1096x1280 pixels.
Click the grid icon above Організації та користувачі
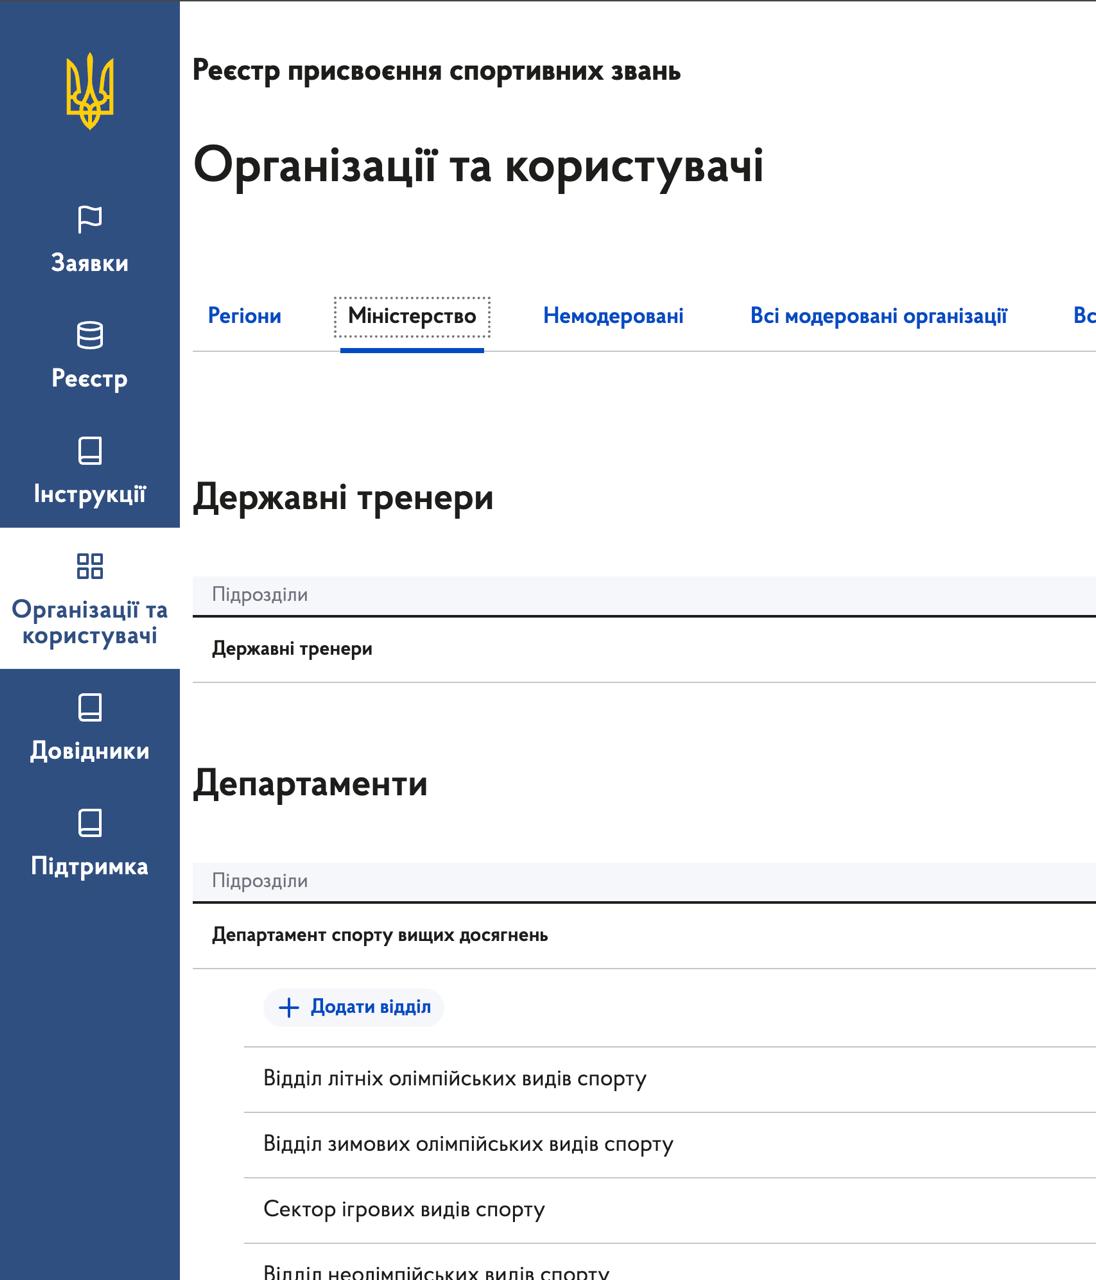(92, 565)
